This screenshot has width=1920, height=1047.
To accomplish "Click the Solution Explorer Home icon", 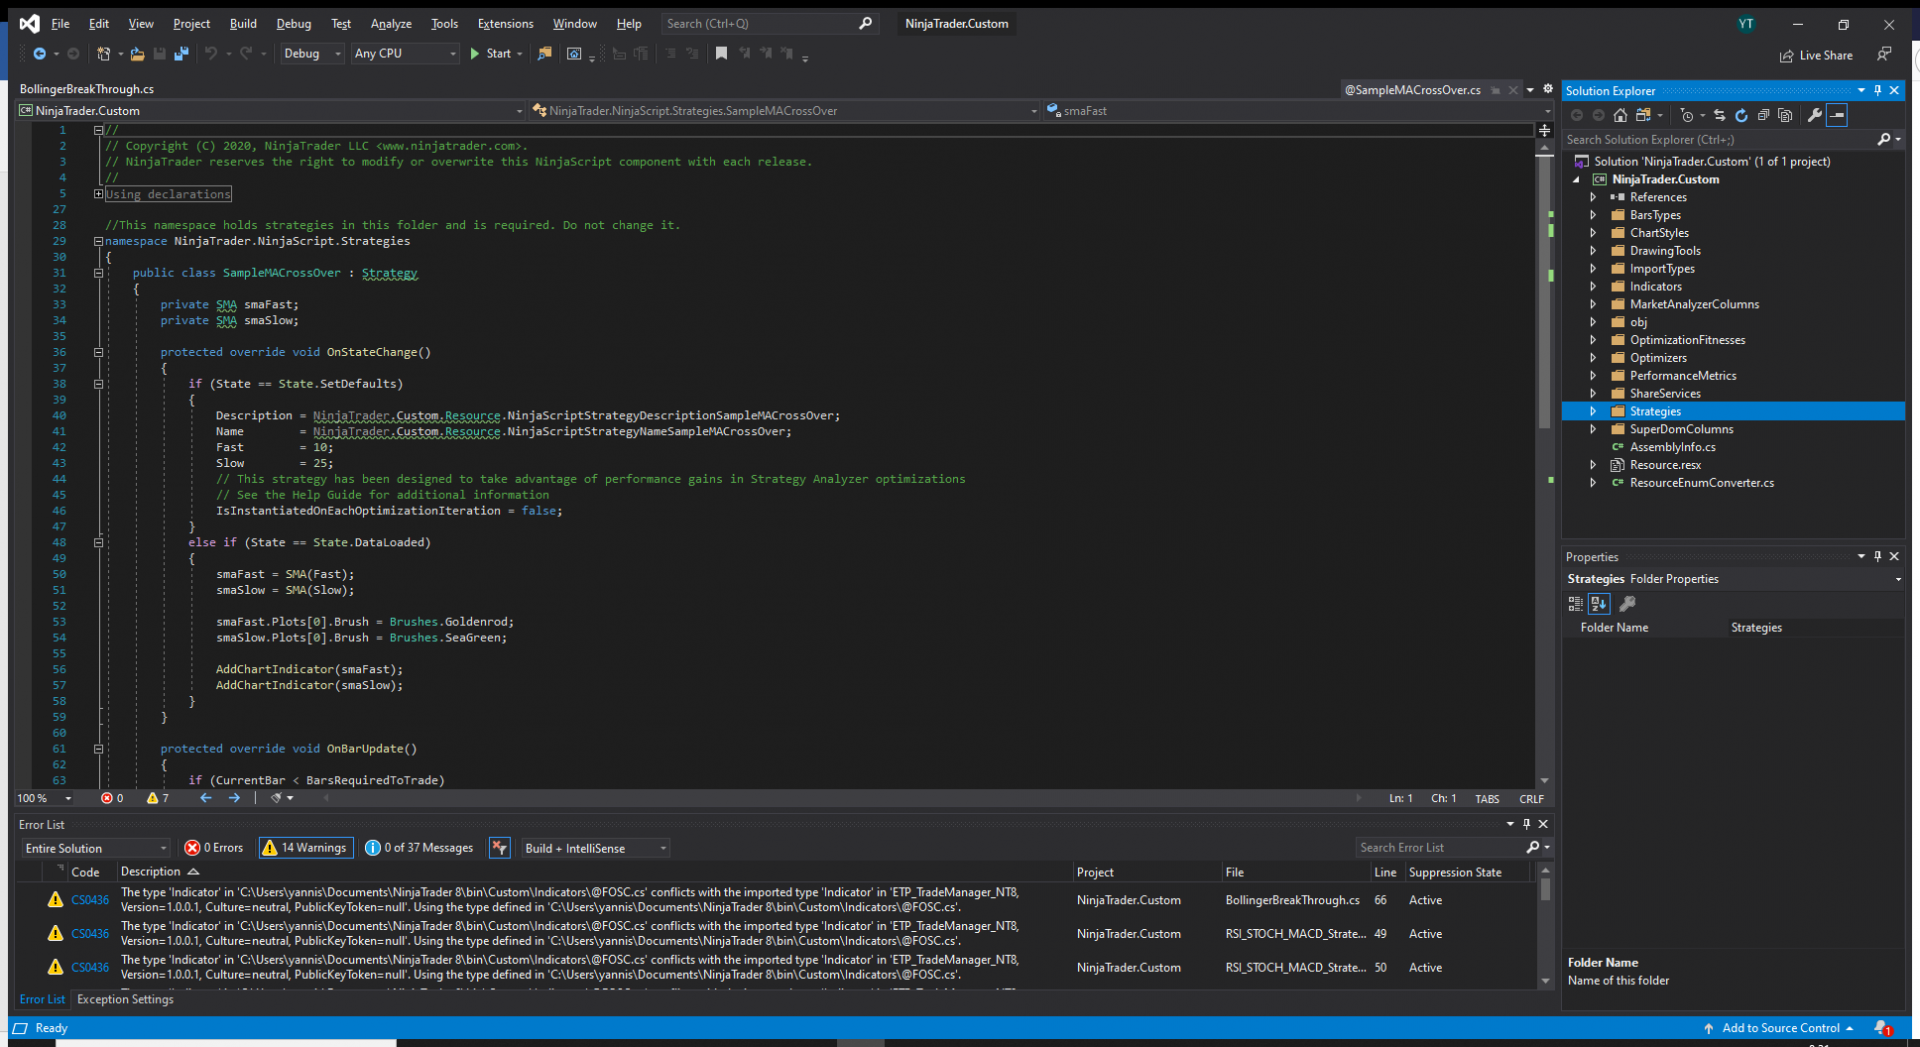I will [x=1620, y=115].
